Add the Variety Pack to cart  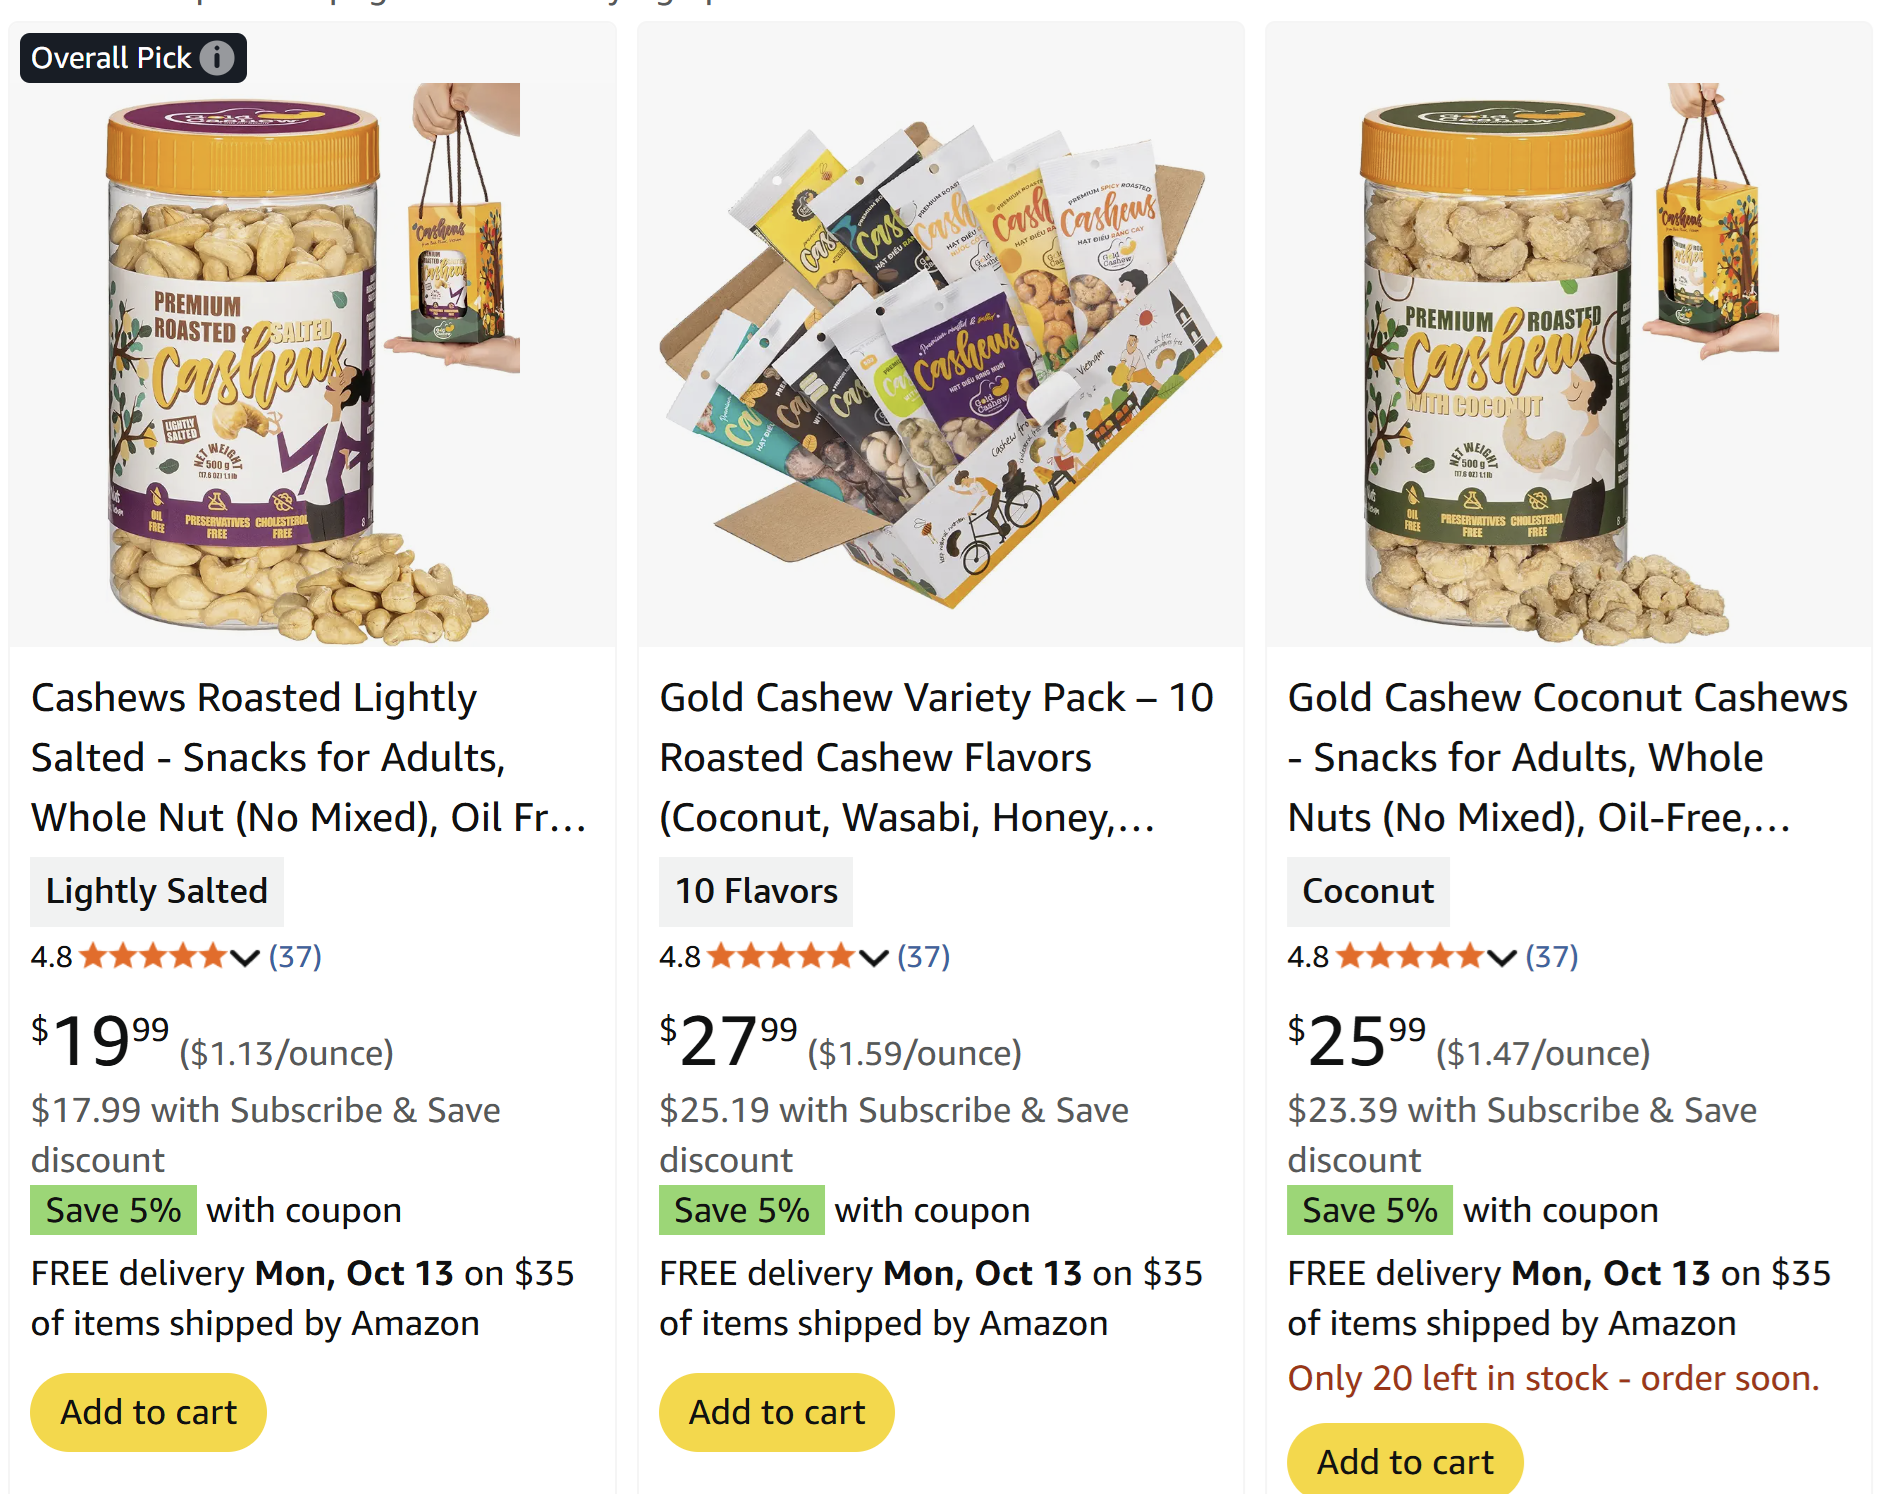coord(777,1412)
